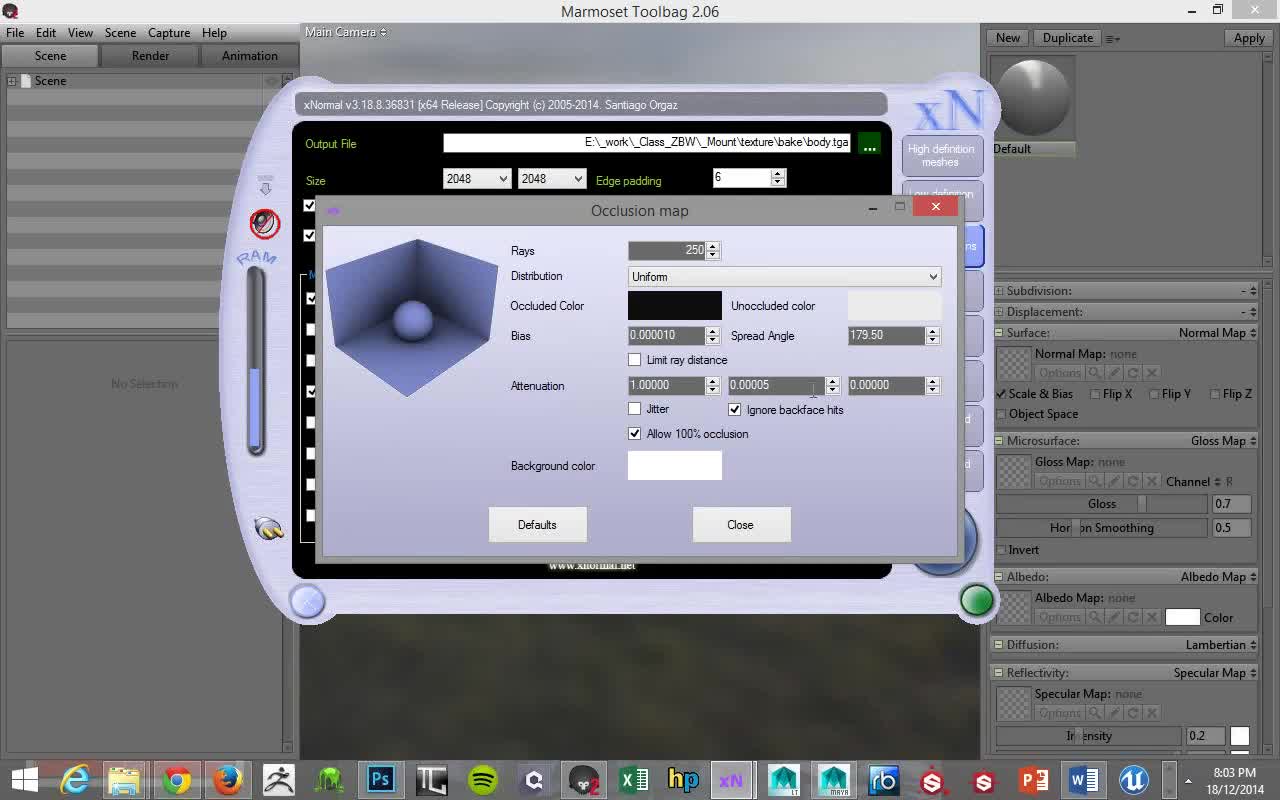Uncheck Allow 100% occlusion
1280x800 pixels.
coord(634,434)
